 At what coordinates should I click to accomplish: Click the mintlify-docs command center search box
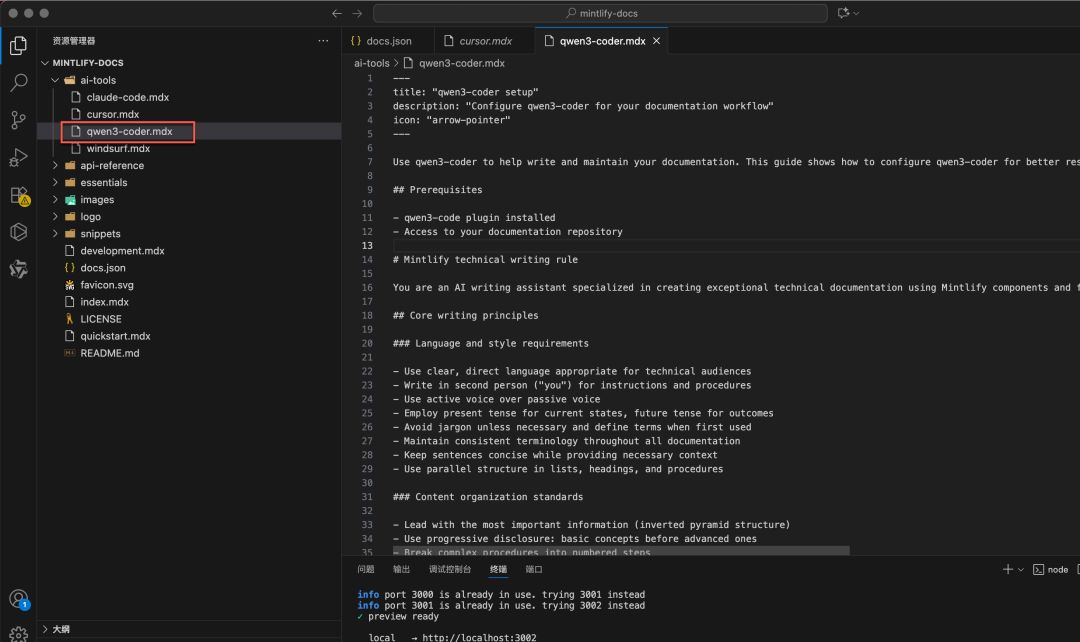pos(600,13)
